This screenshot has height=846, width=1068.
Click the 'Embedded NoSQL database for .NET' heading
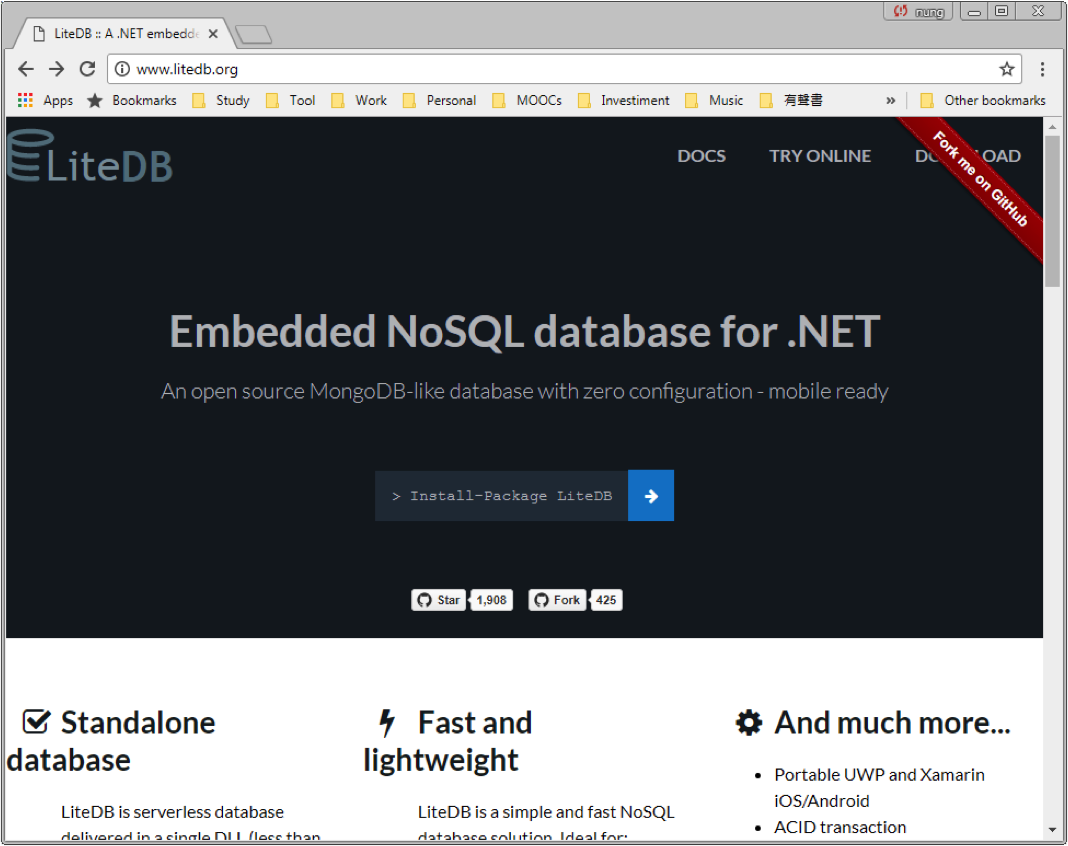coord(524,332)
